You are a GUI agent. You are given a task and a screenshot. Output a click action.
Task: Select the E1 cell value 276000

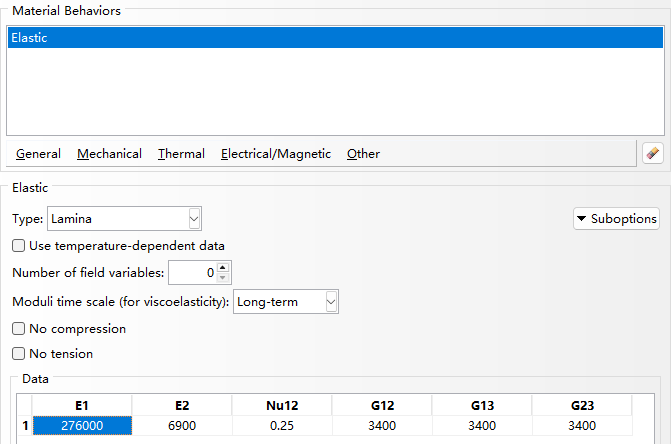[x=82, y=426]
